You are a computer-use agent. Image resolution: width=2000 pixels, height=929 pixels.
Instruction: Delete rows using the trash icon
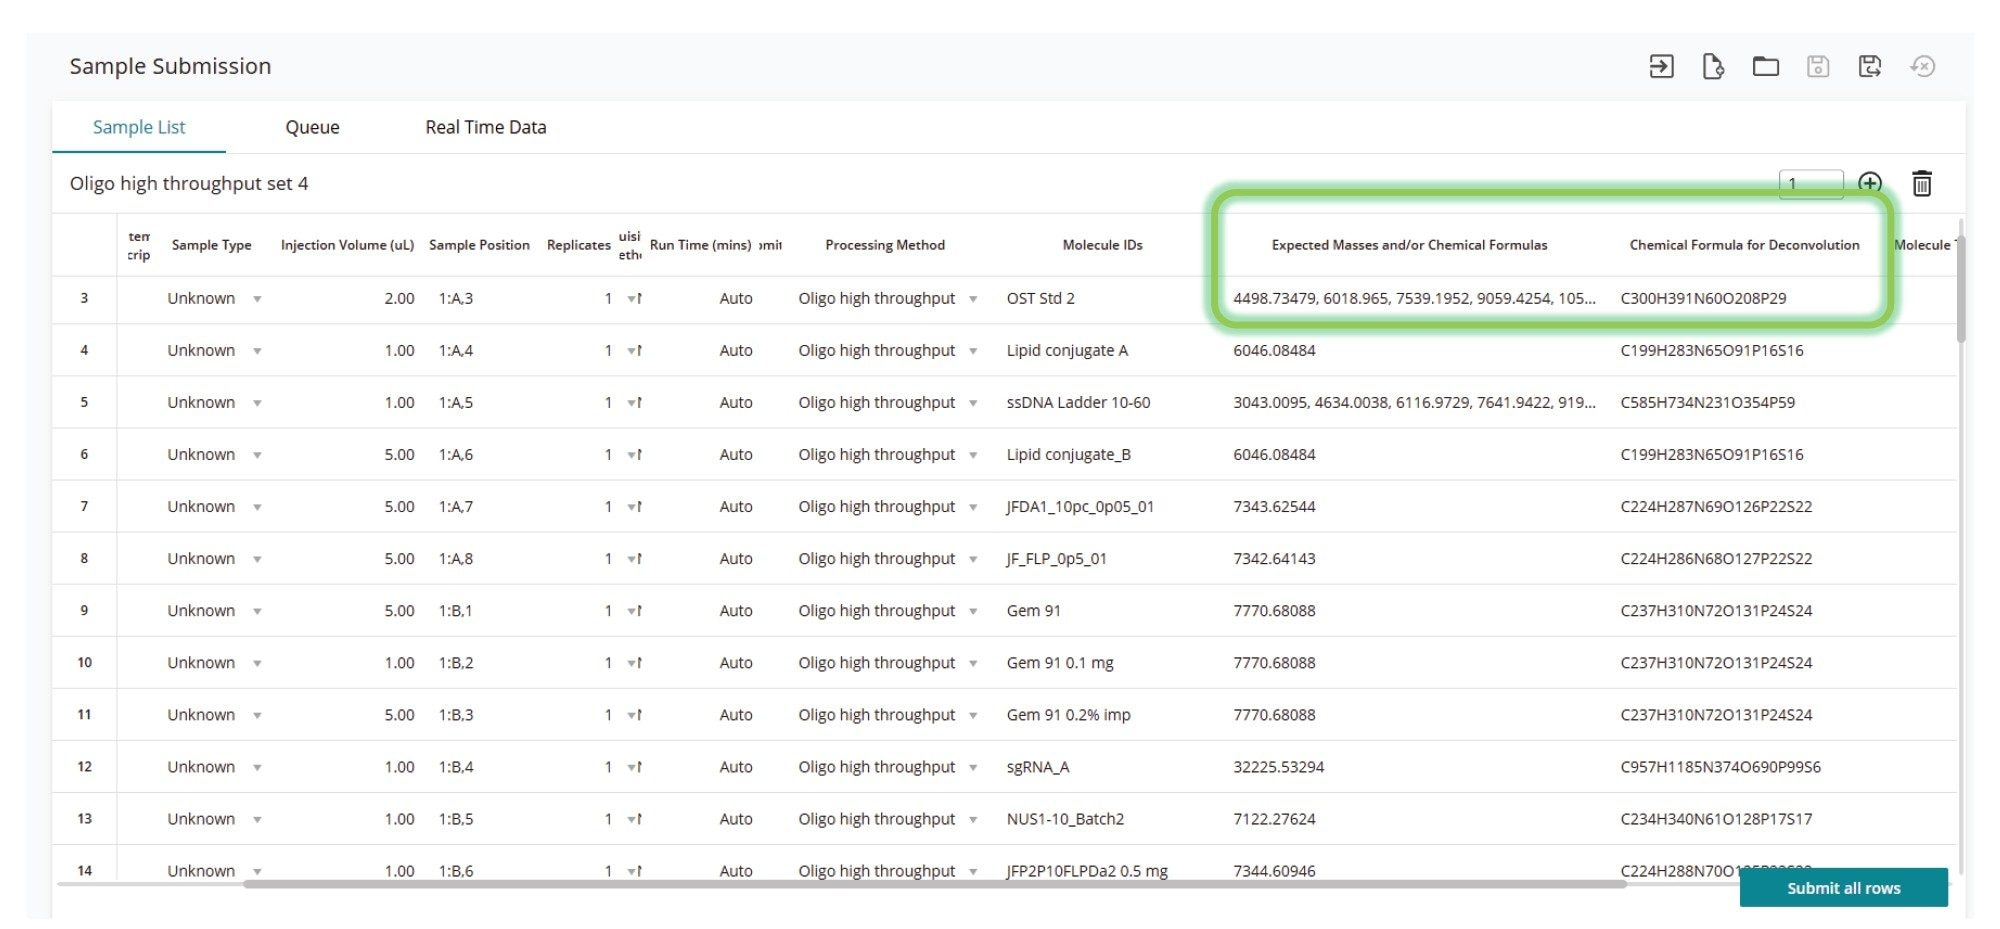tap(1922, 183)
